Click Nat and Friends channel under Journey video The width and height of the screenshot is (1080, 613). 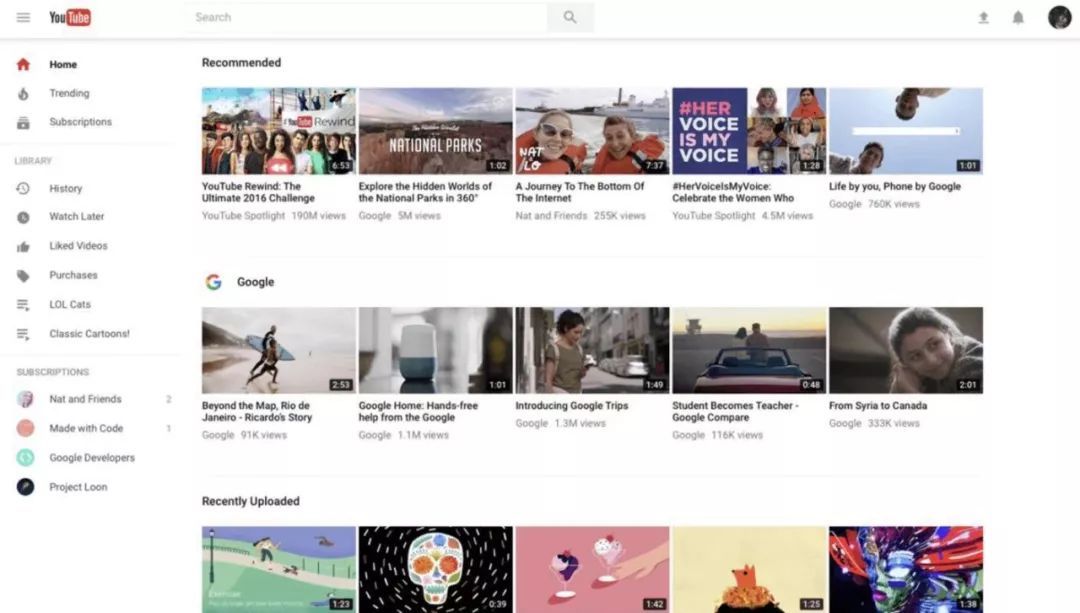551,216
